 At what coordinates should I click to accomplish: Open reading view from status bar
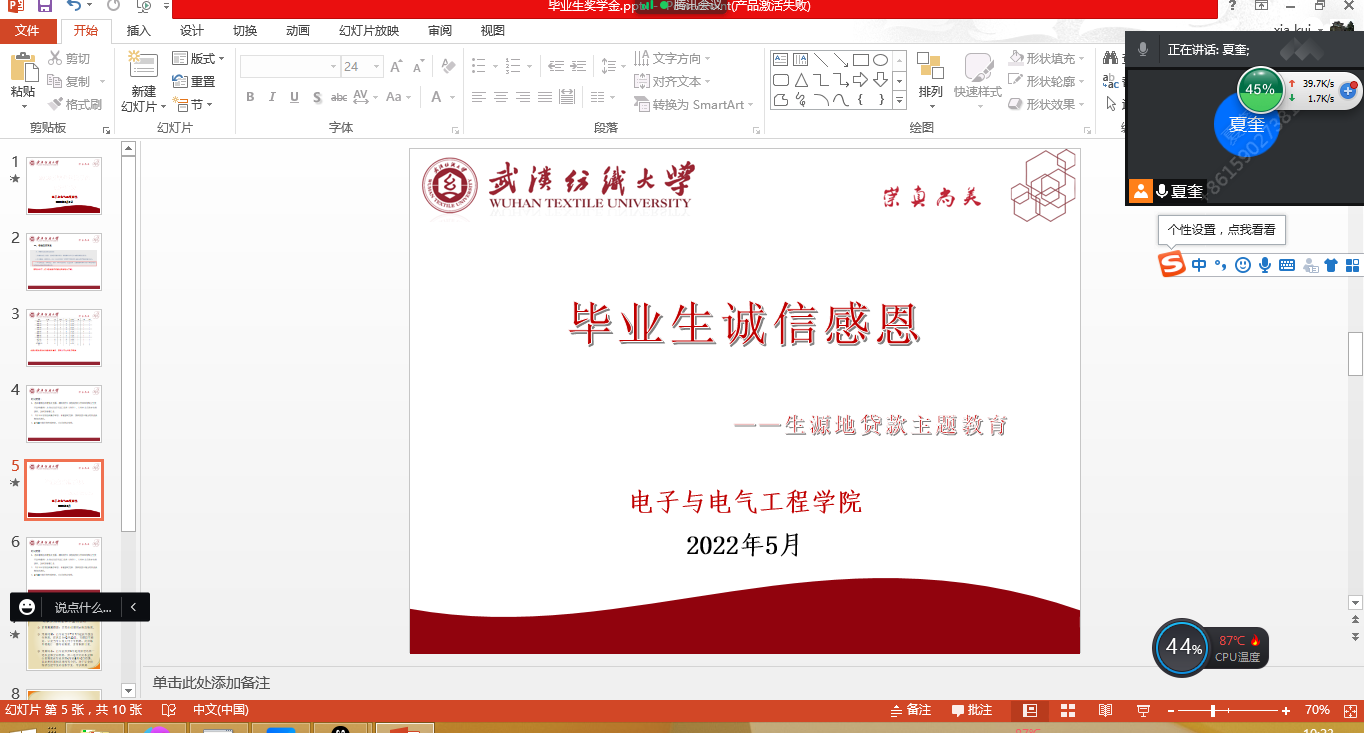tap(1105, 710)
